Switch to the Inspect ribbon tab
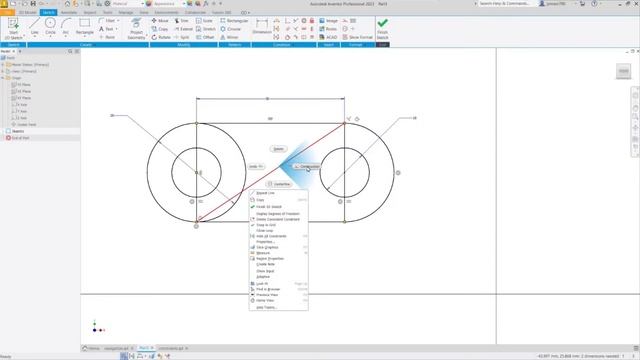 90,13
